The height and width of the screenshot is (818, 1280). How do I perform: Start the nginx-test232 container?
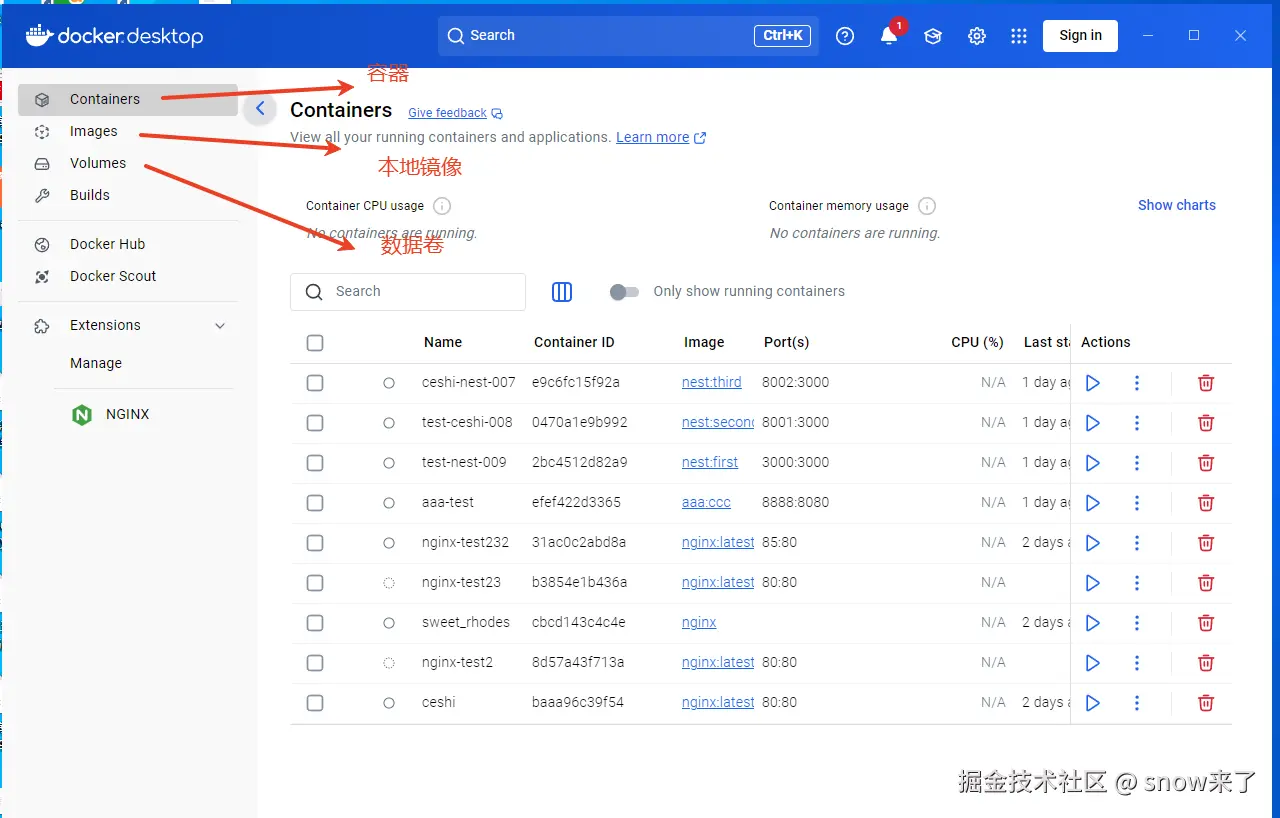(x=1093, y=543)
